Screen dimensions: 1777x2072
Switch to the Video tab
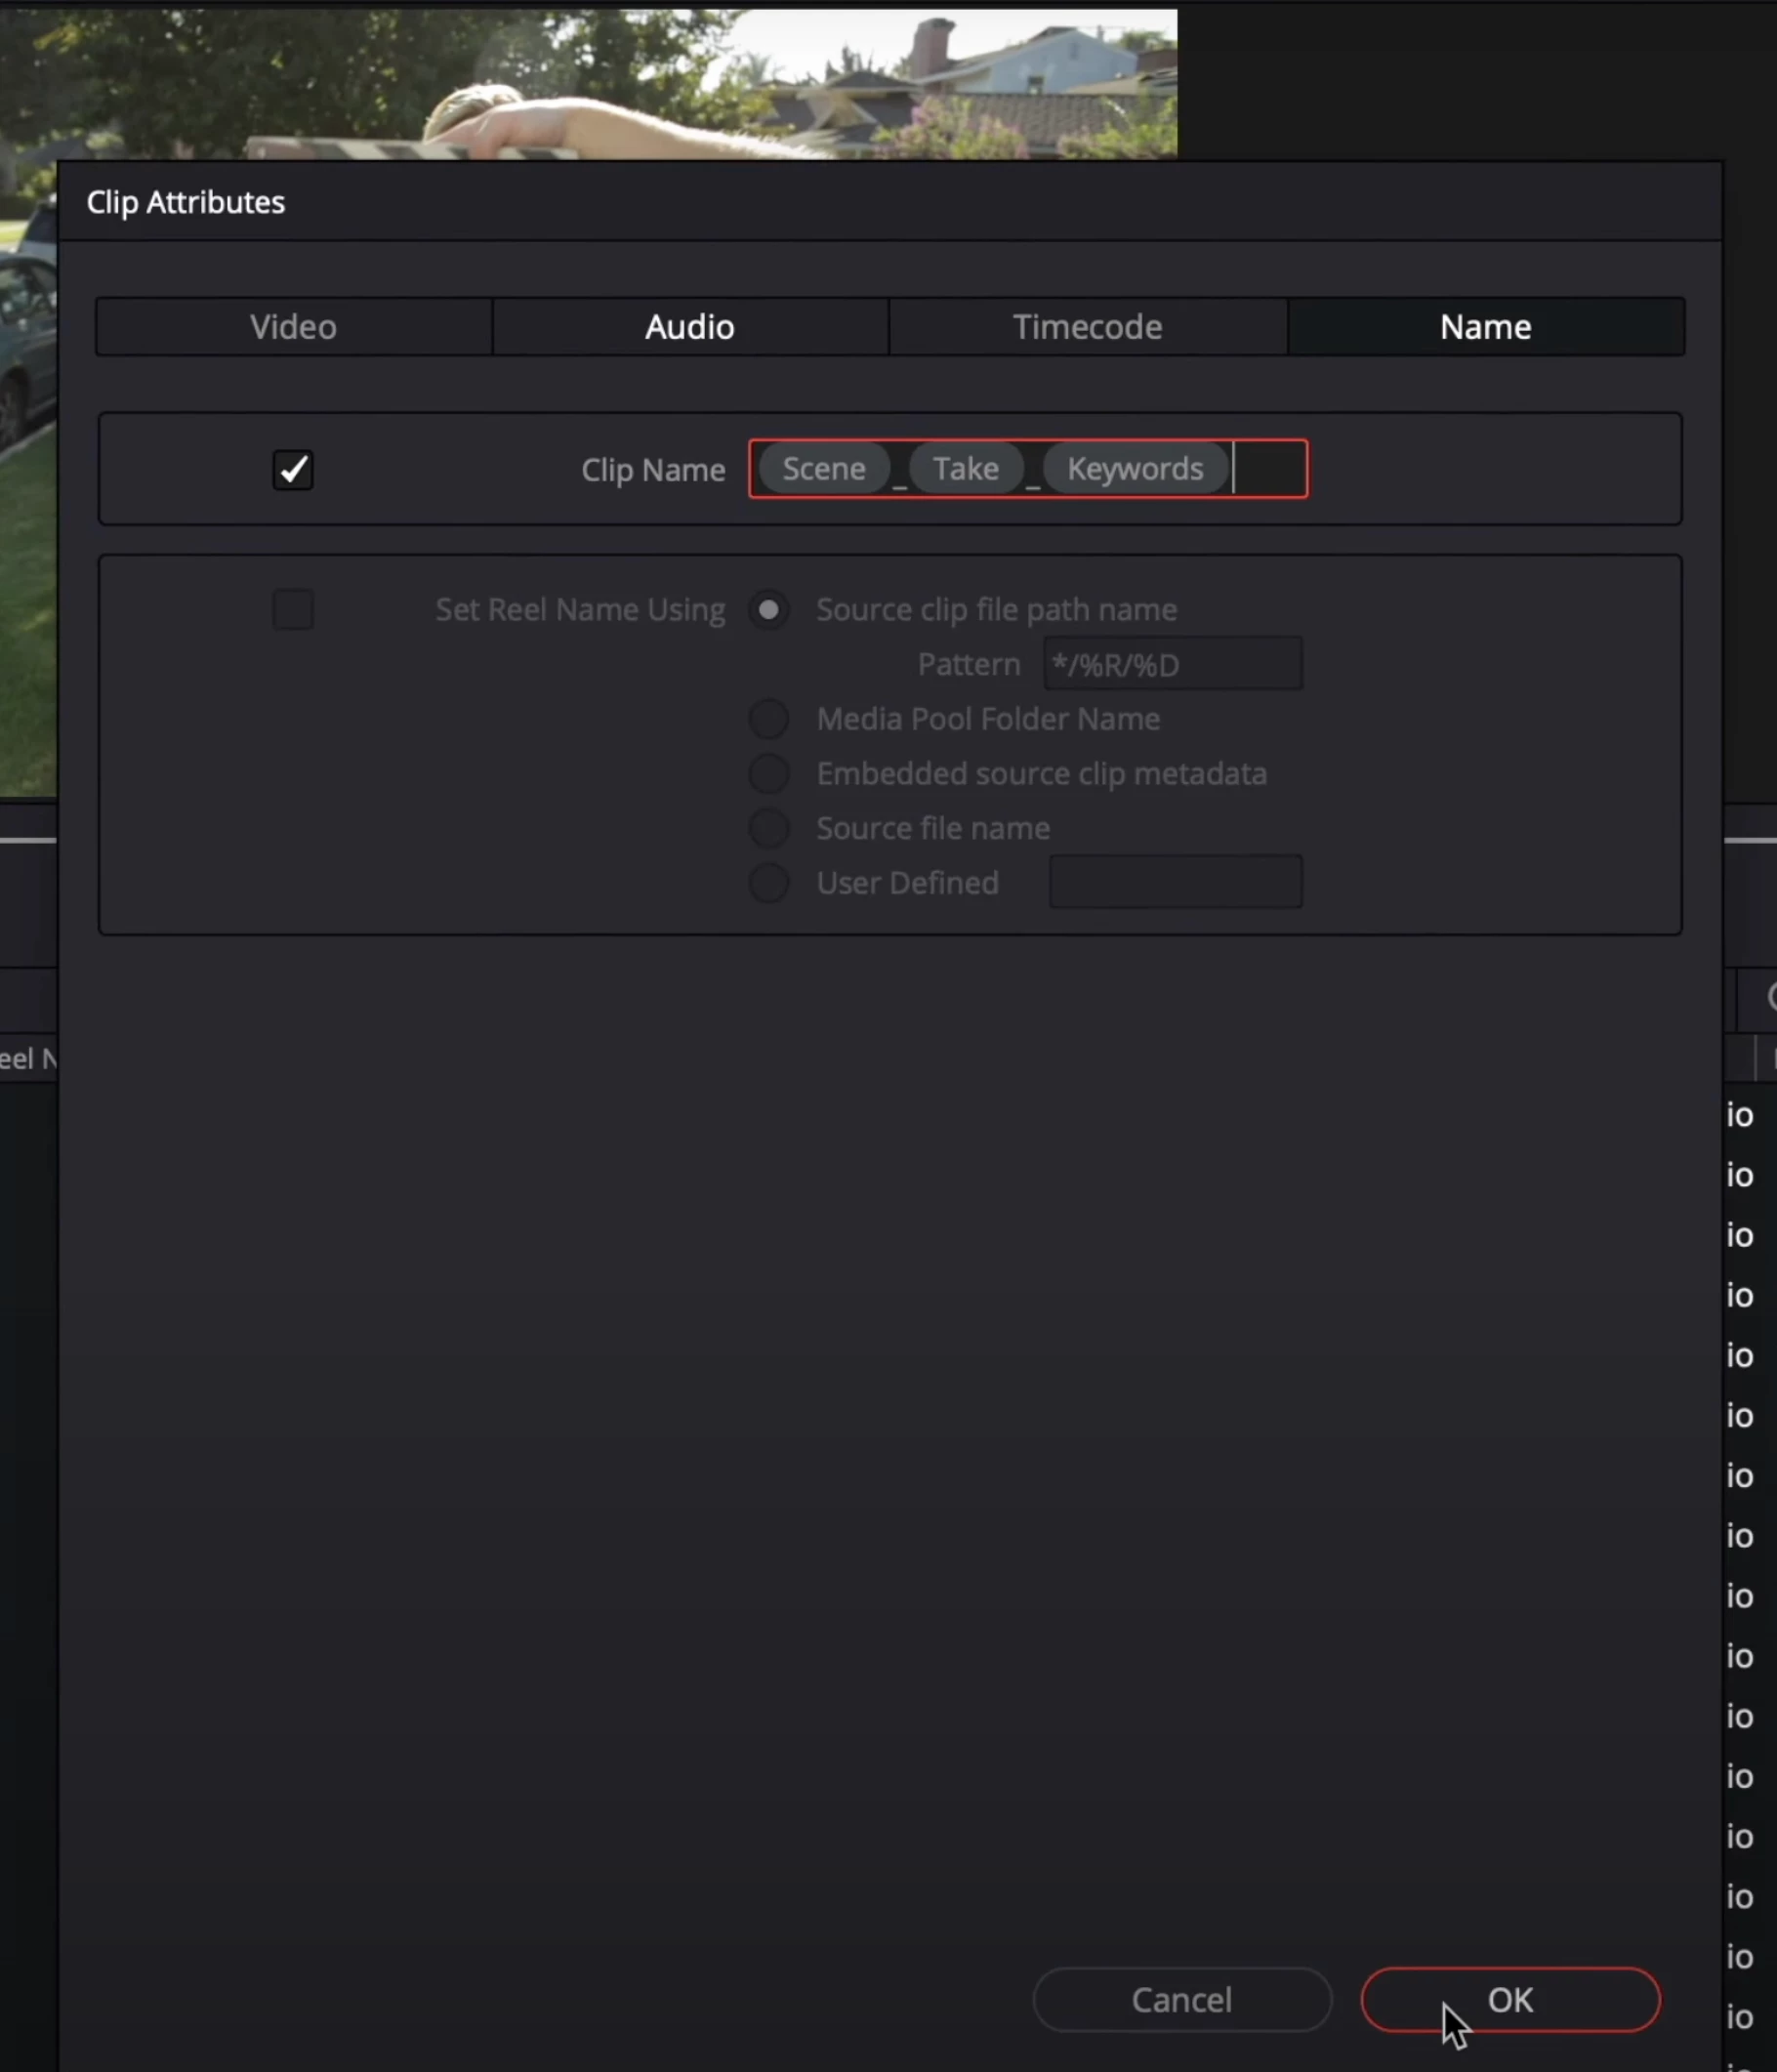[293, 327]
